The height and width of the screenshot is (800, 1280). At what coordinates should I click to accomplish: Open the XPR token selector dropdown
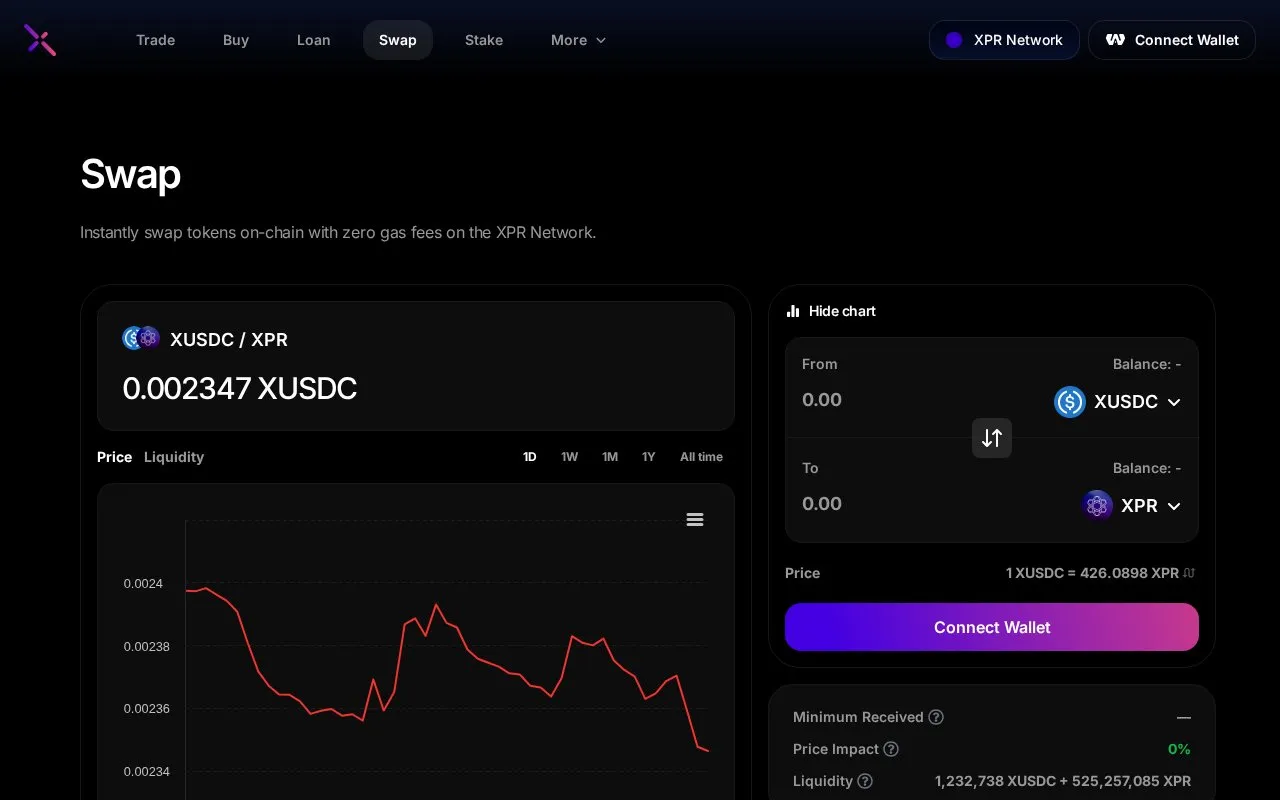point(1132,506)
